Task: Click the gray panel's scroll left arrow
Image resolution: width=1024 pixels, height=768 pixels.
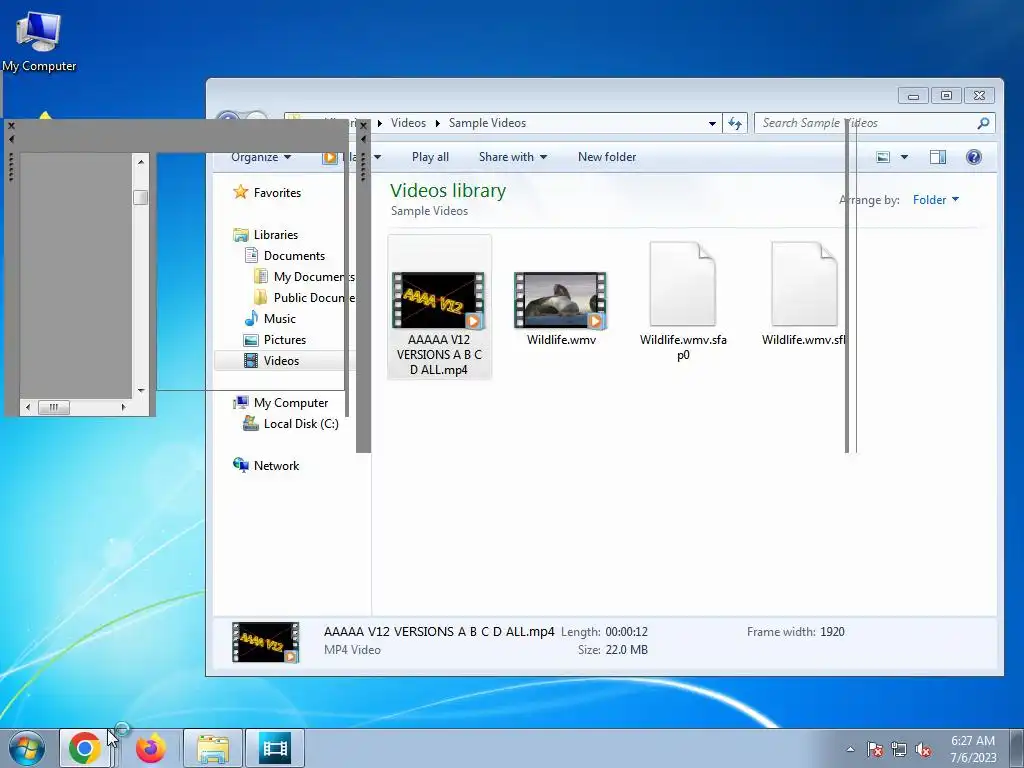Action: click(x=27, y=408)
